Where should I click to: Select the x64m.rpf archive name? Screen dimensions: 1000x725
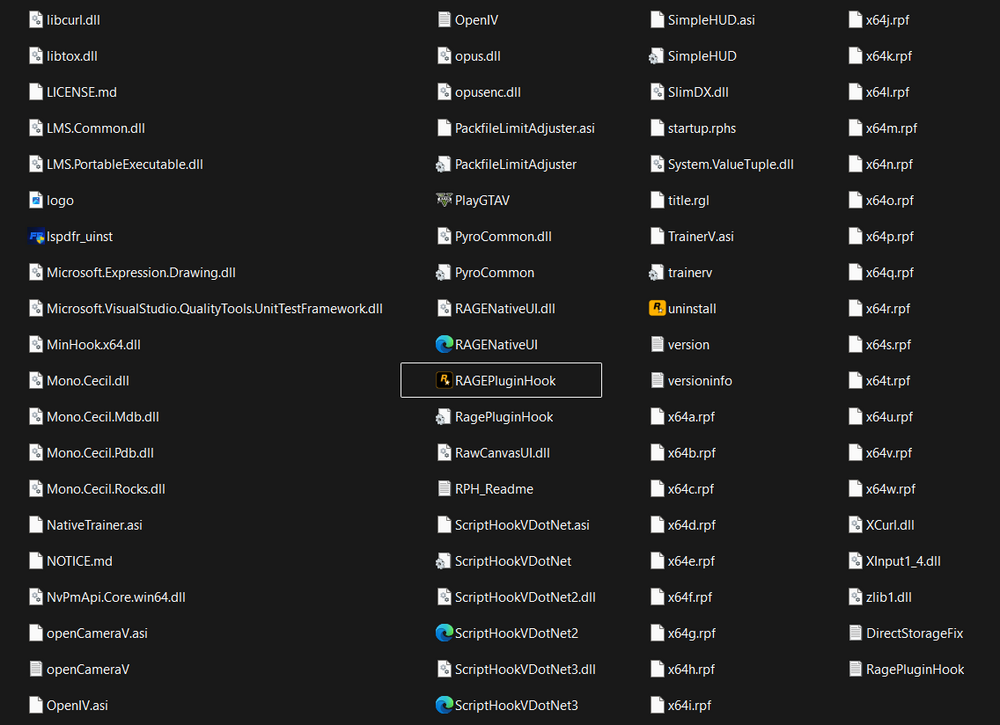[892, 128]
